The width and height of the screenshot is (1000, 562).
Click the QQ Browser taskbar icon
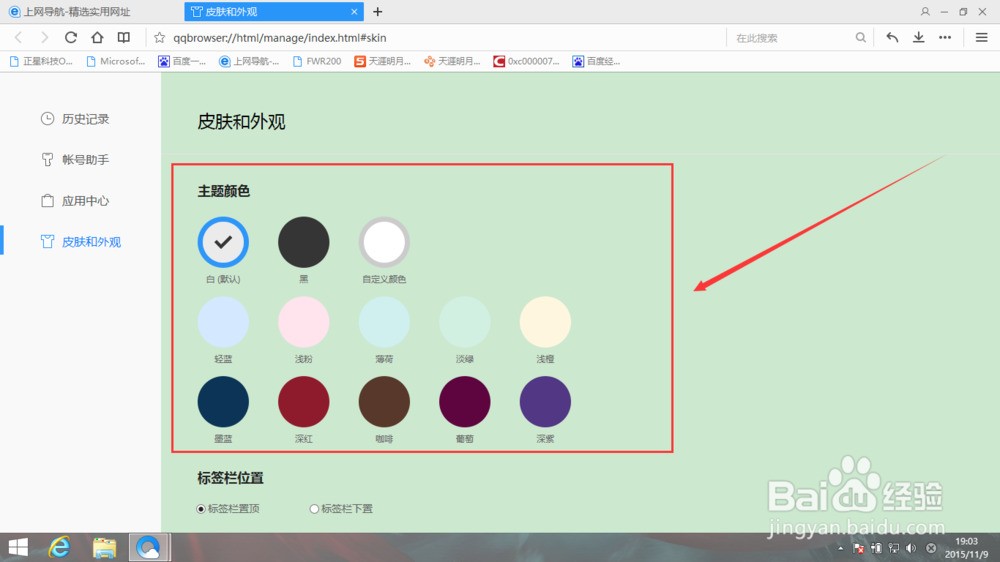tap(149, 547)
